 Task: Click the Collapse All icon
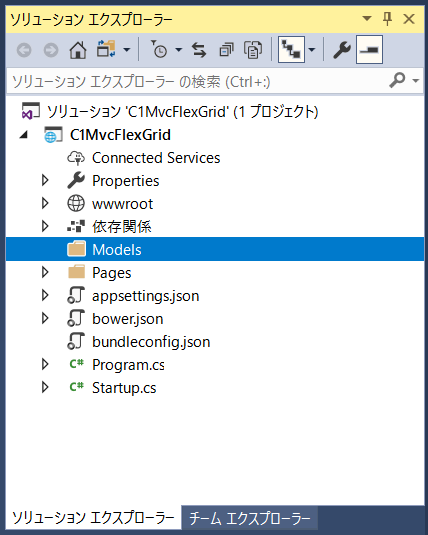(226, 50)
